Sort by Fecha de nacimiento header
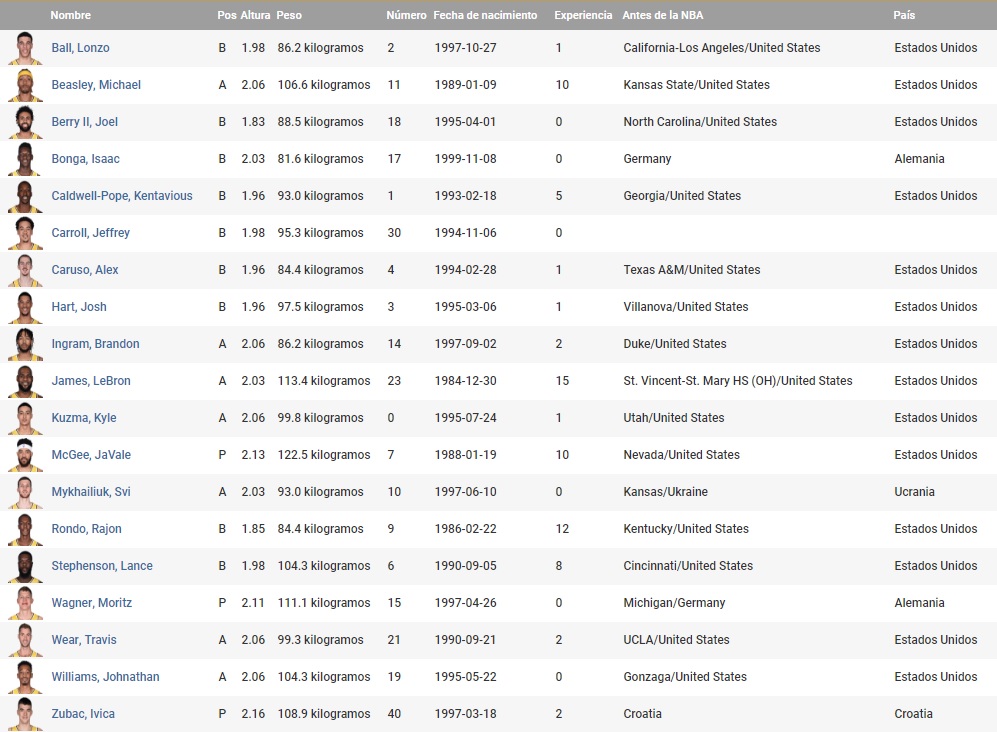This screenshot has width=997, height=732. point(485,15)
